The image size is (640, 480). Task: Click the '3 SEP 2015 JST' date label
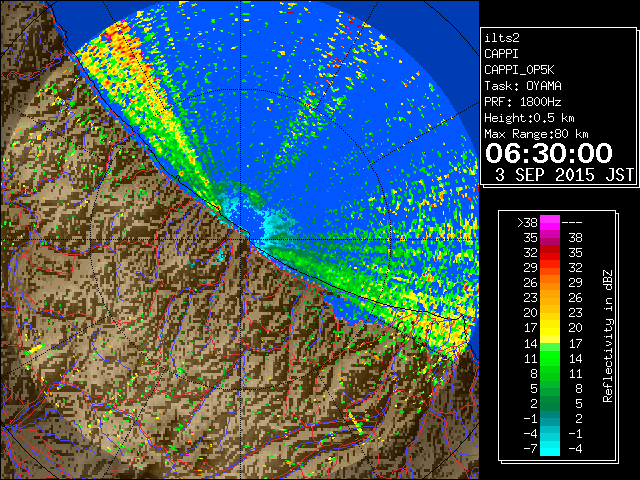564,175
